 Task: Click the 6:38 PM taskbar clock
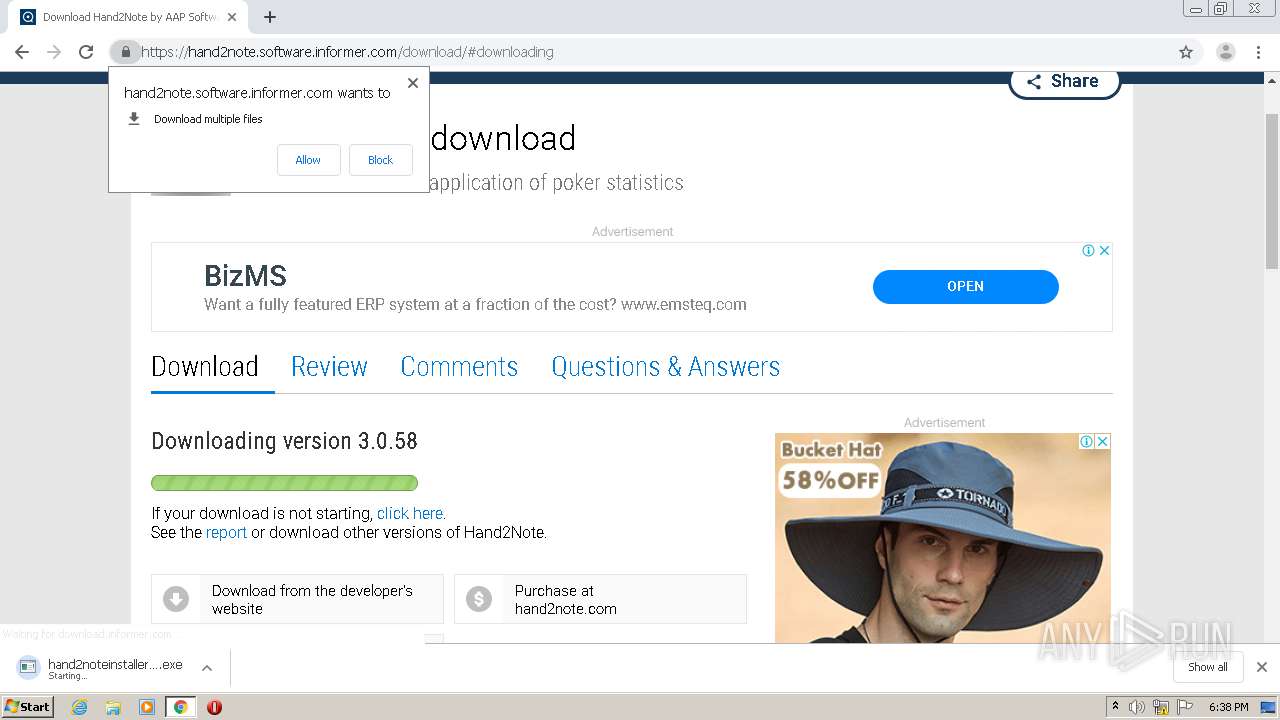(x=1228, y=707)
